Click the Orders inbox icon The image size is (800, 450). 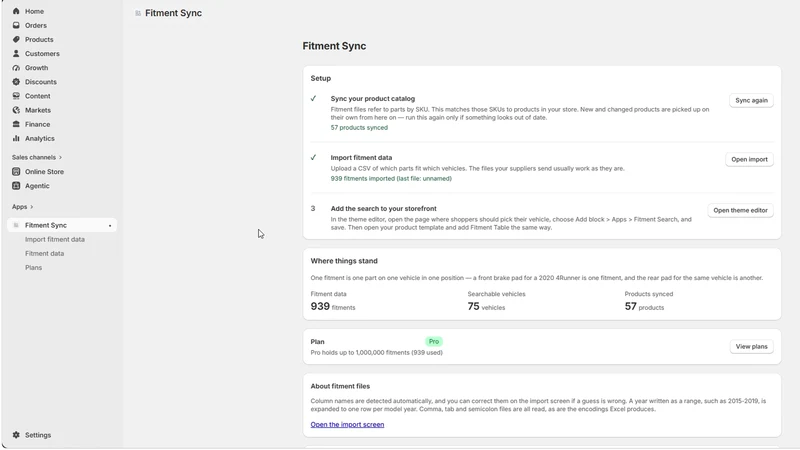click(x=16, y=25)
